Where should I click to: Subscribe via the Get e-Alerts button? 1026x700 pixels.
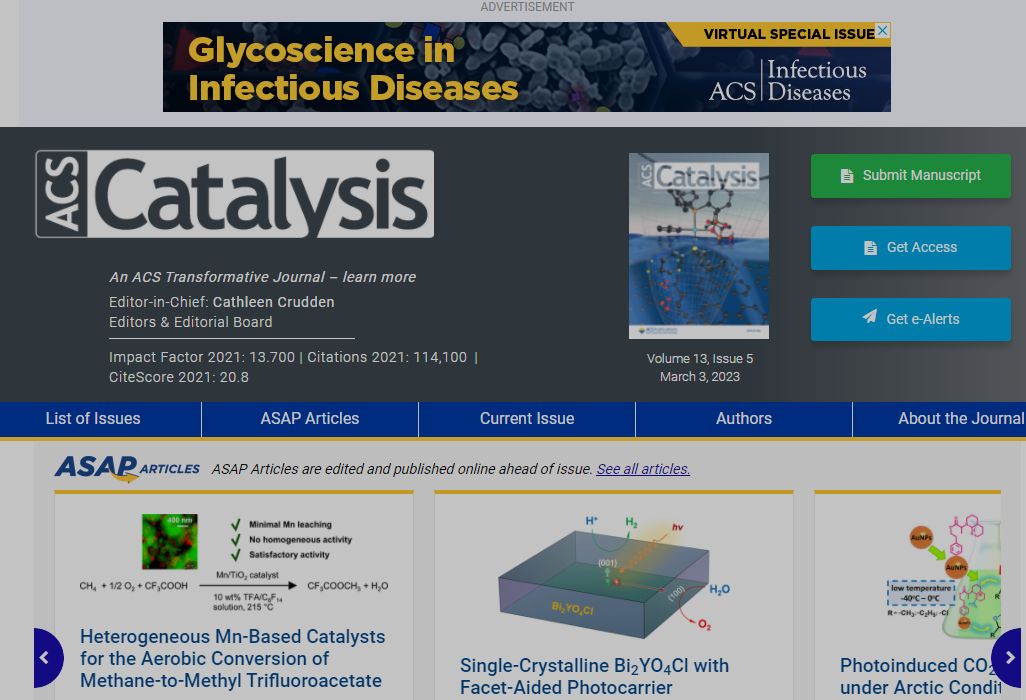pos(910,319)
